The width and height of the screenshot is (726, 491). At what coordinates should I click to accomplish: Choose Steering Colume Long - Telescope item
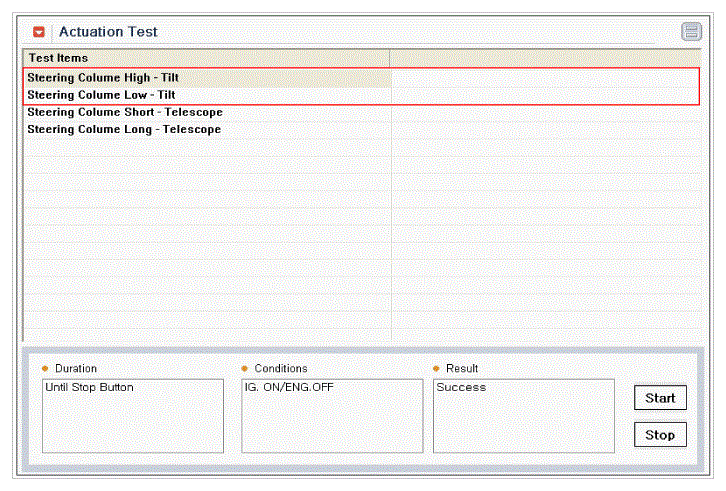click(124, 130)
